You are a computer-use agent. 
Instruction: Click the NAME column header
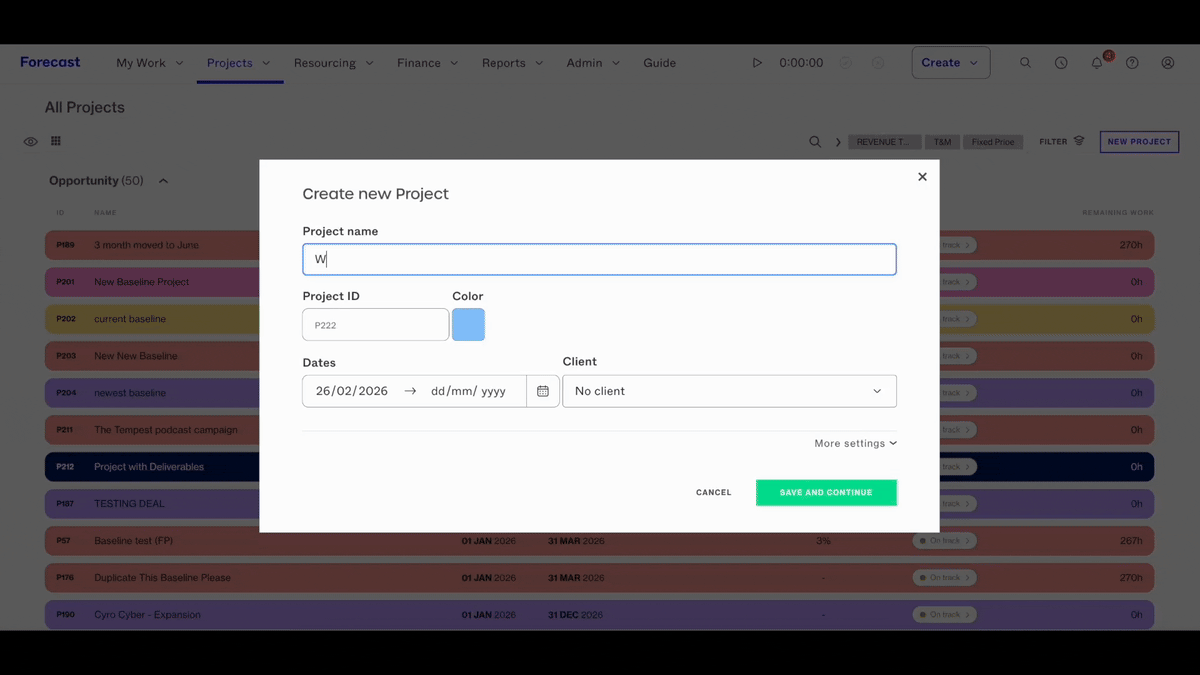(105, 213)
